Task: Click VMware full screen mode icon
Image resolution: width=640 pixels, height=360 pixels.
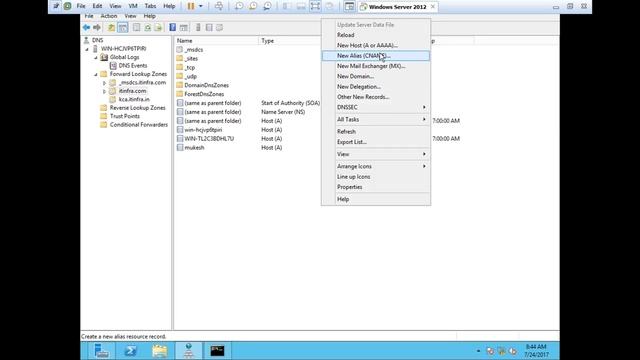Action: tap(315, 6)
